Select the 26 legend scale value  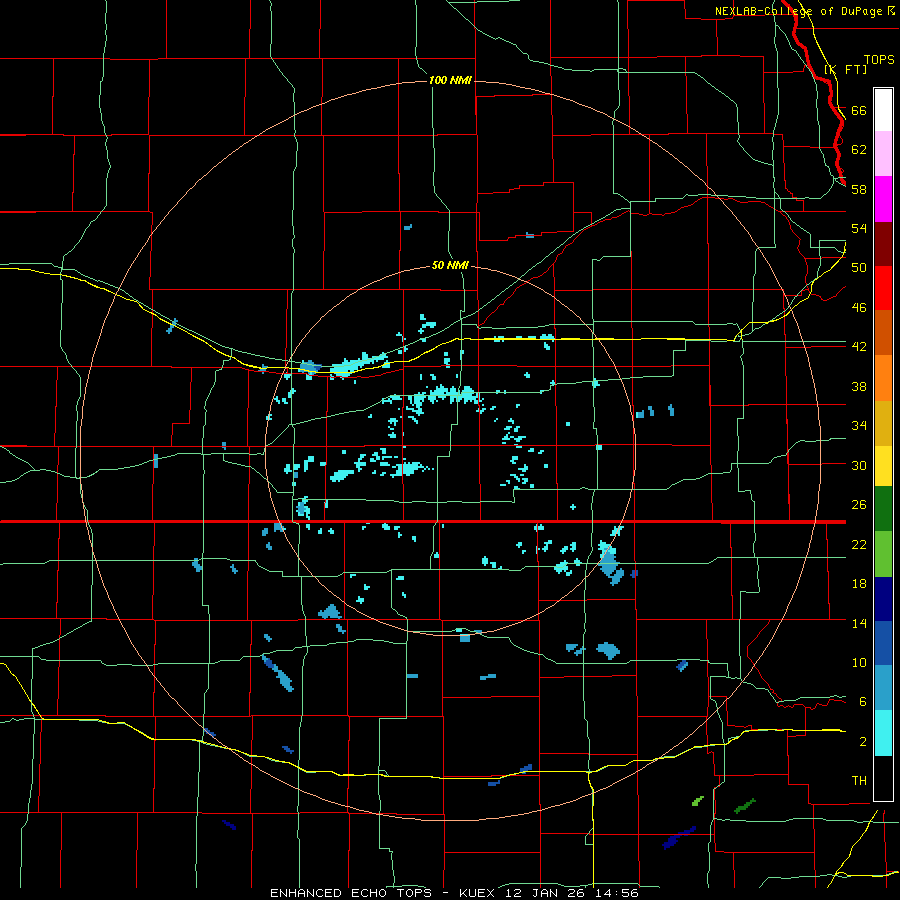(x=859, y=505)
